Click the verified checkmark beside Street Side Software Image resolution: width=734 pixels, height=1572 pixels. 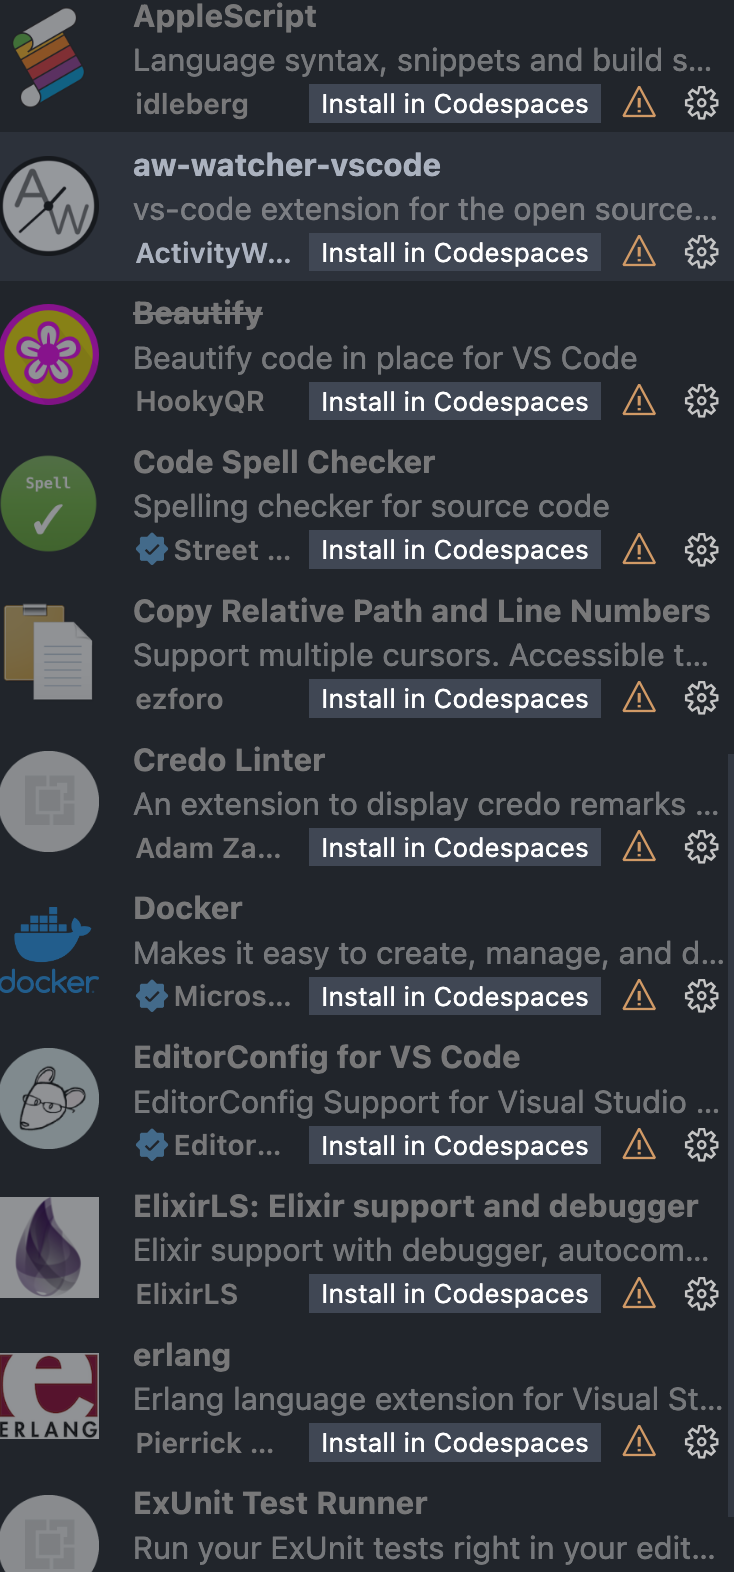point(151,549)
